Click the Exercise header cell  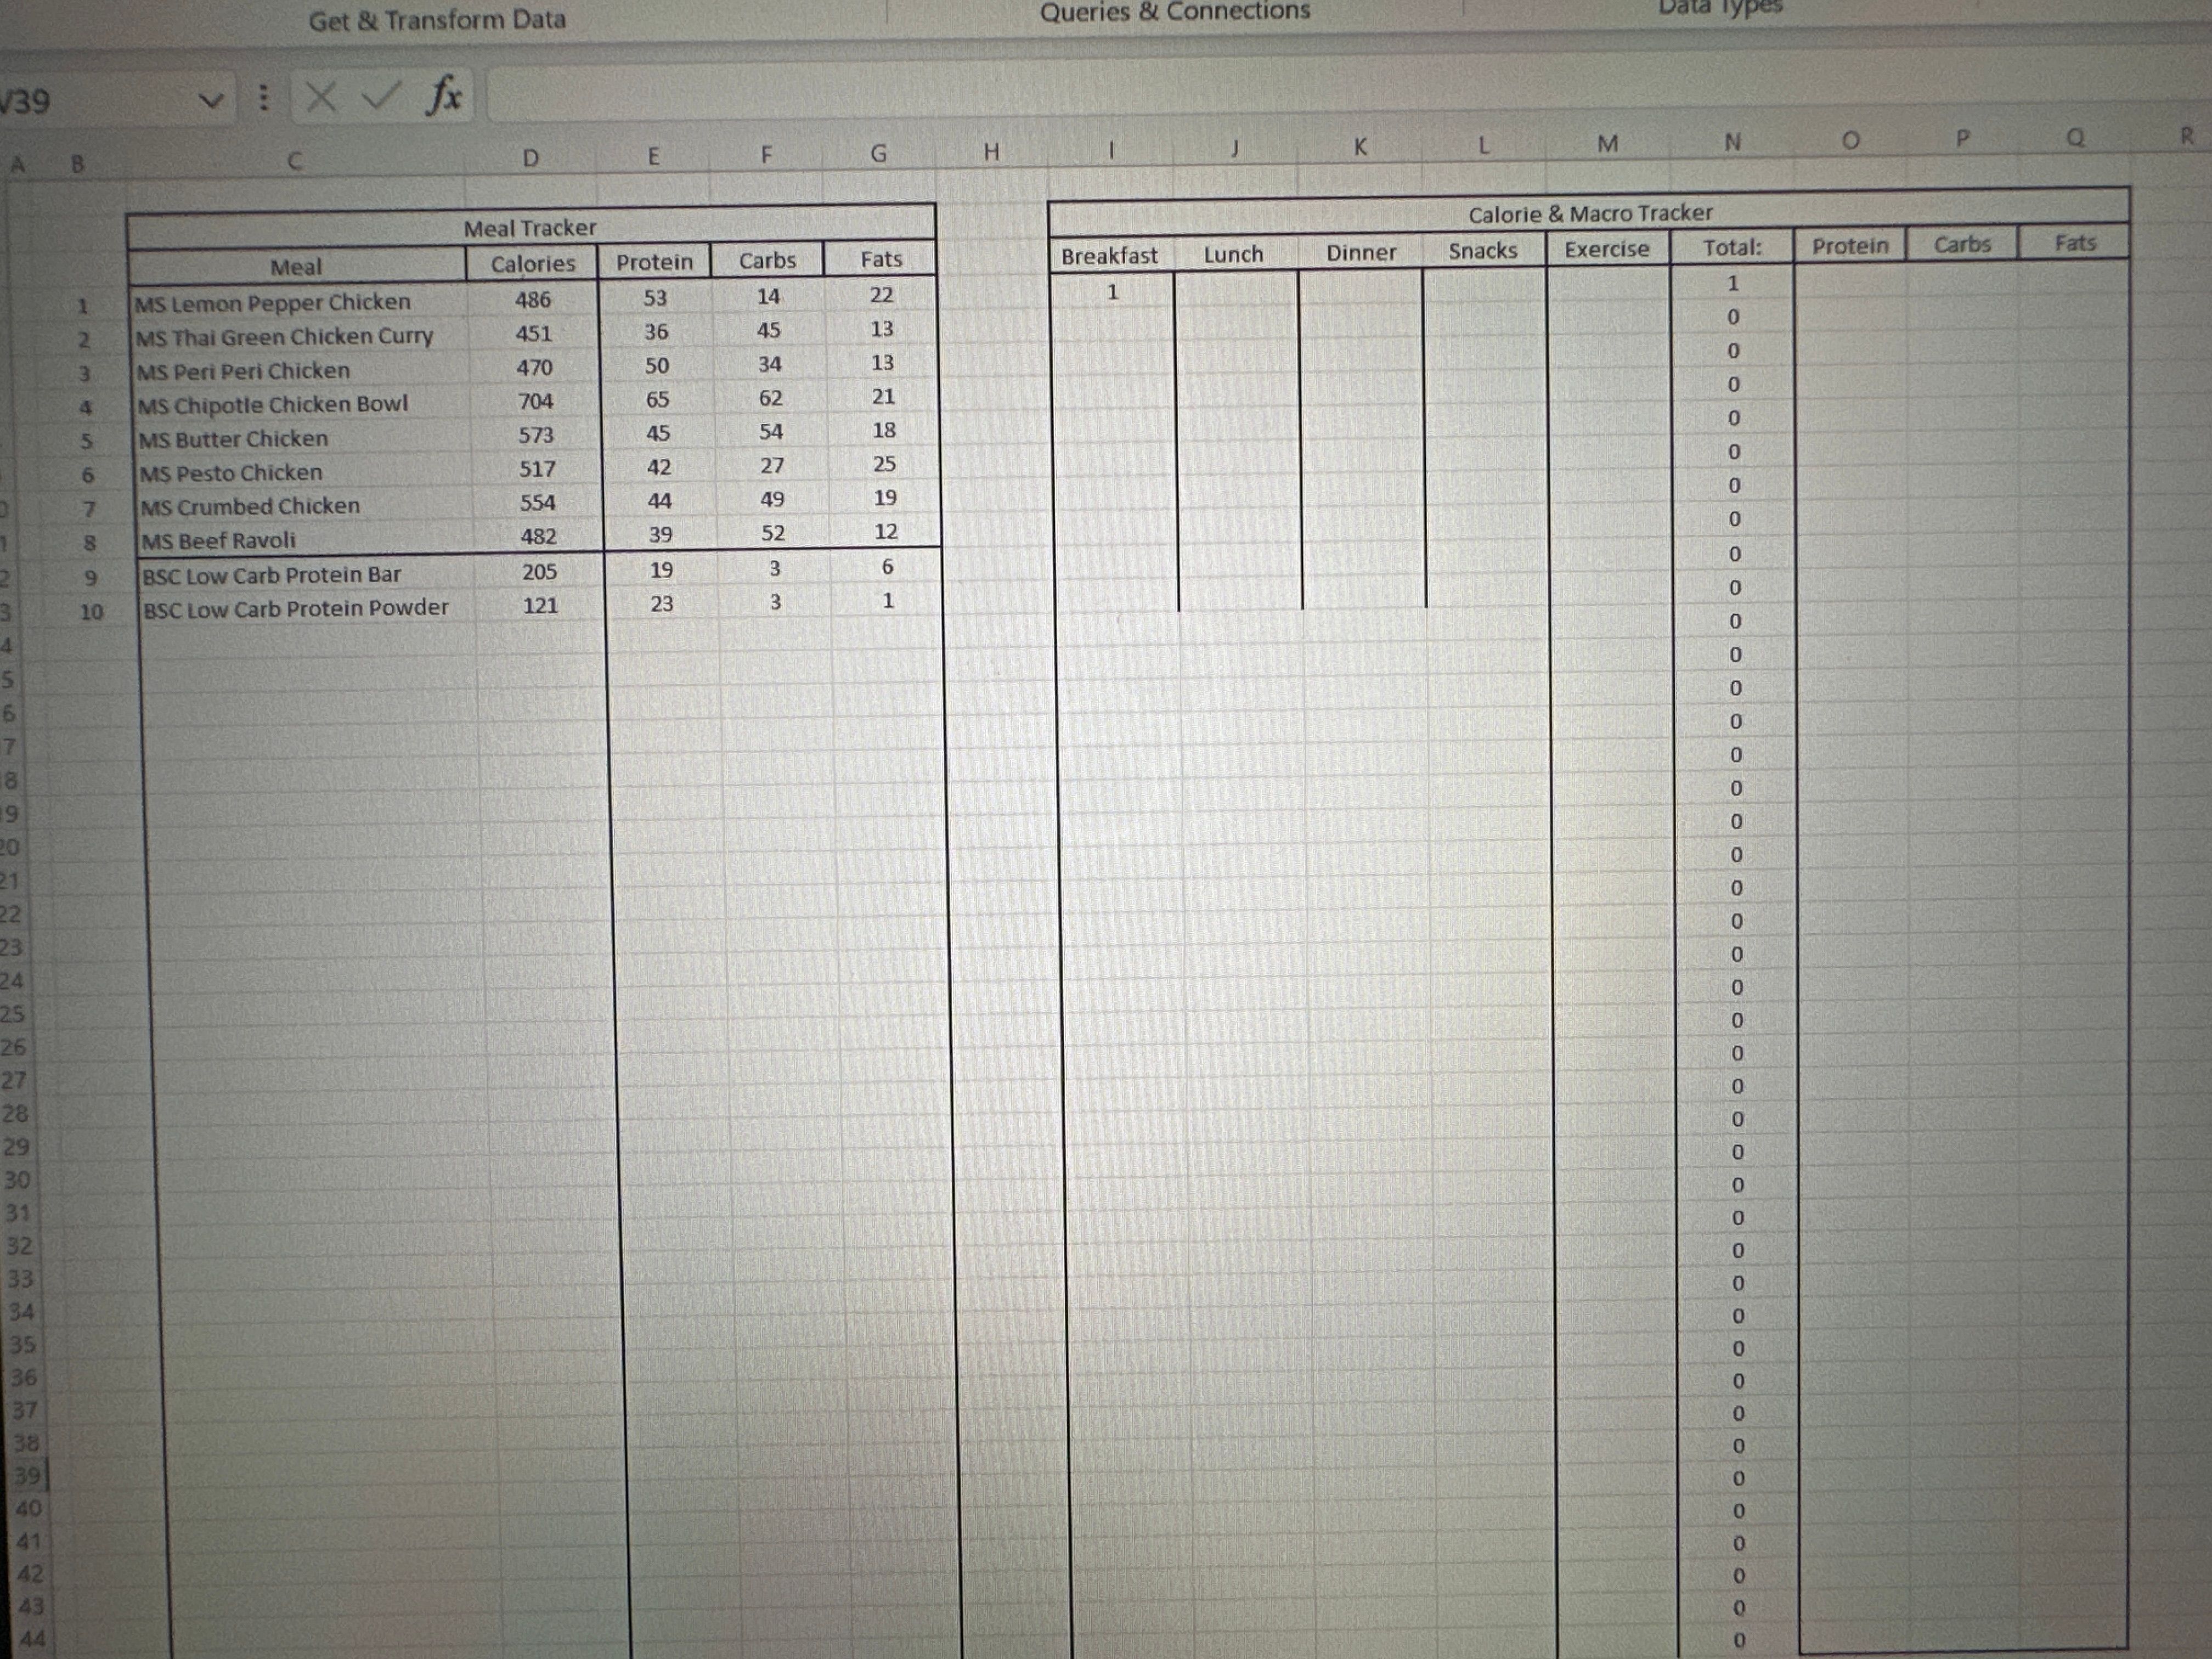(1606, 249)
